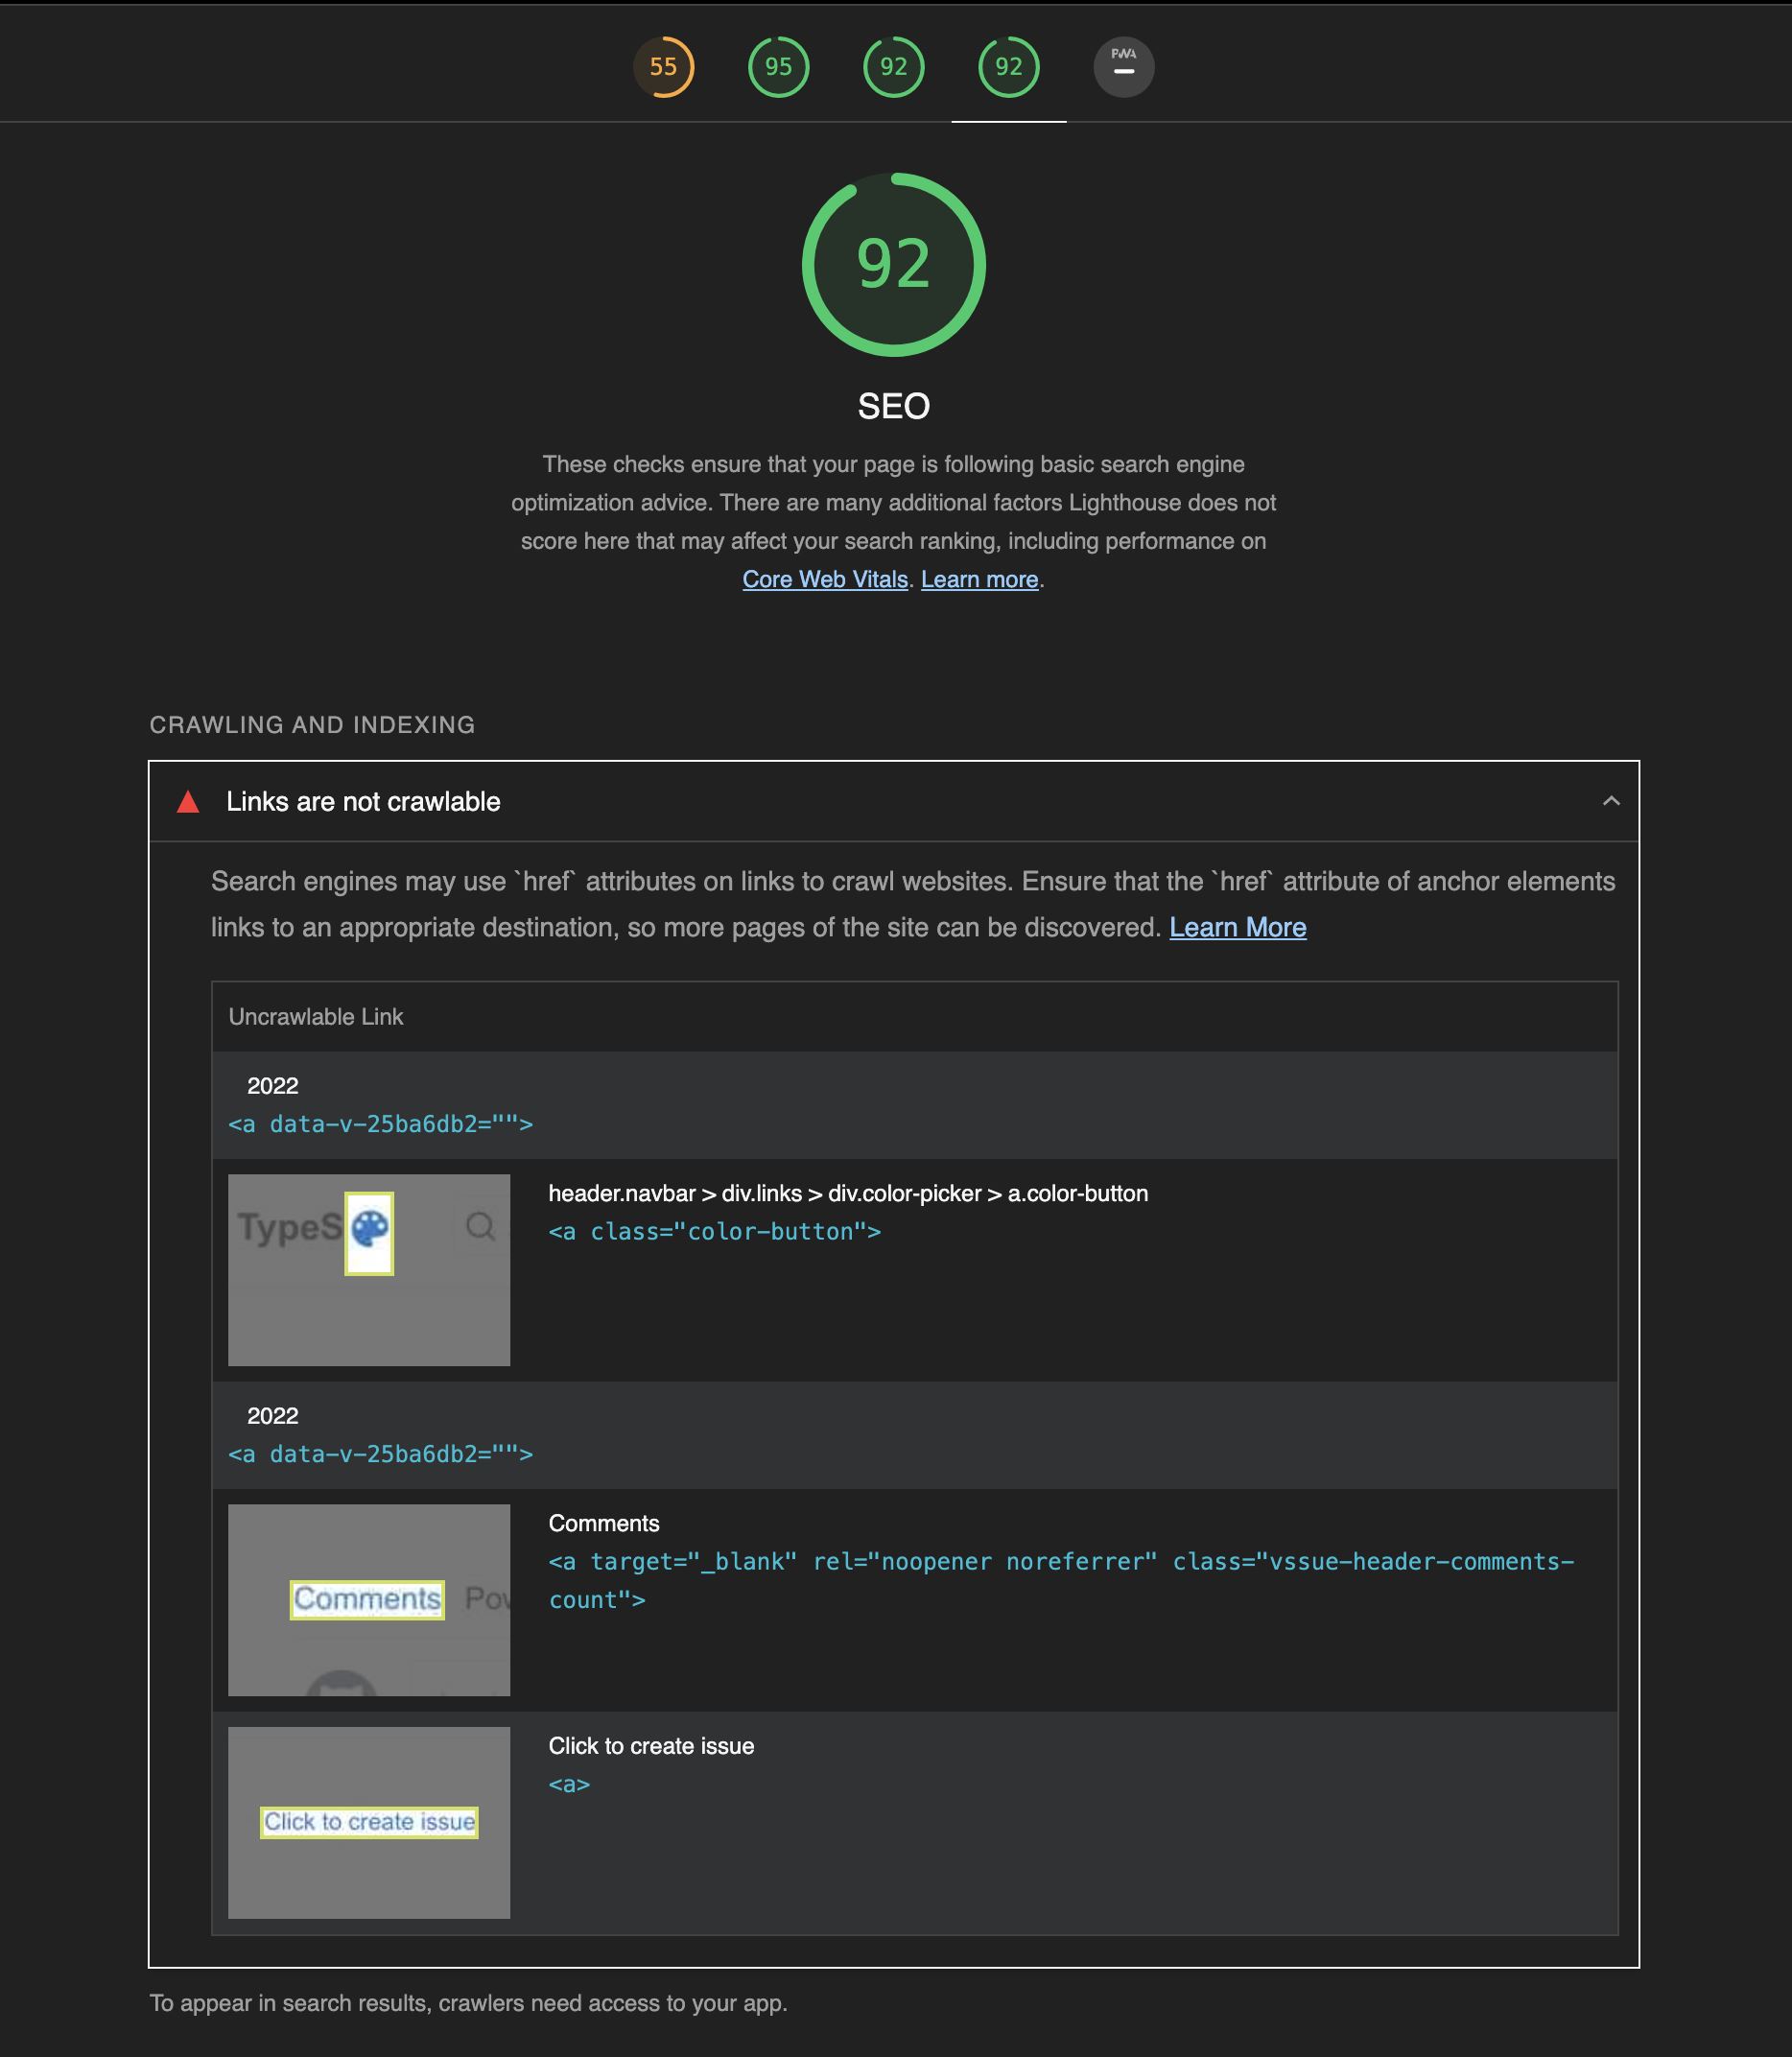The width and height of the screenshot is (1792, 2057).
Task: Open the Core Web Vitals link
Action: (824, 579)
